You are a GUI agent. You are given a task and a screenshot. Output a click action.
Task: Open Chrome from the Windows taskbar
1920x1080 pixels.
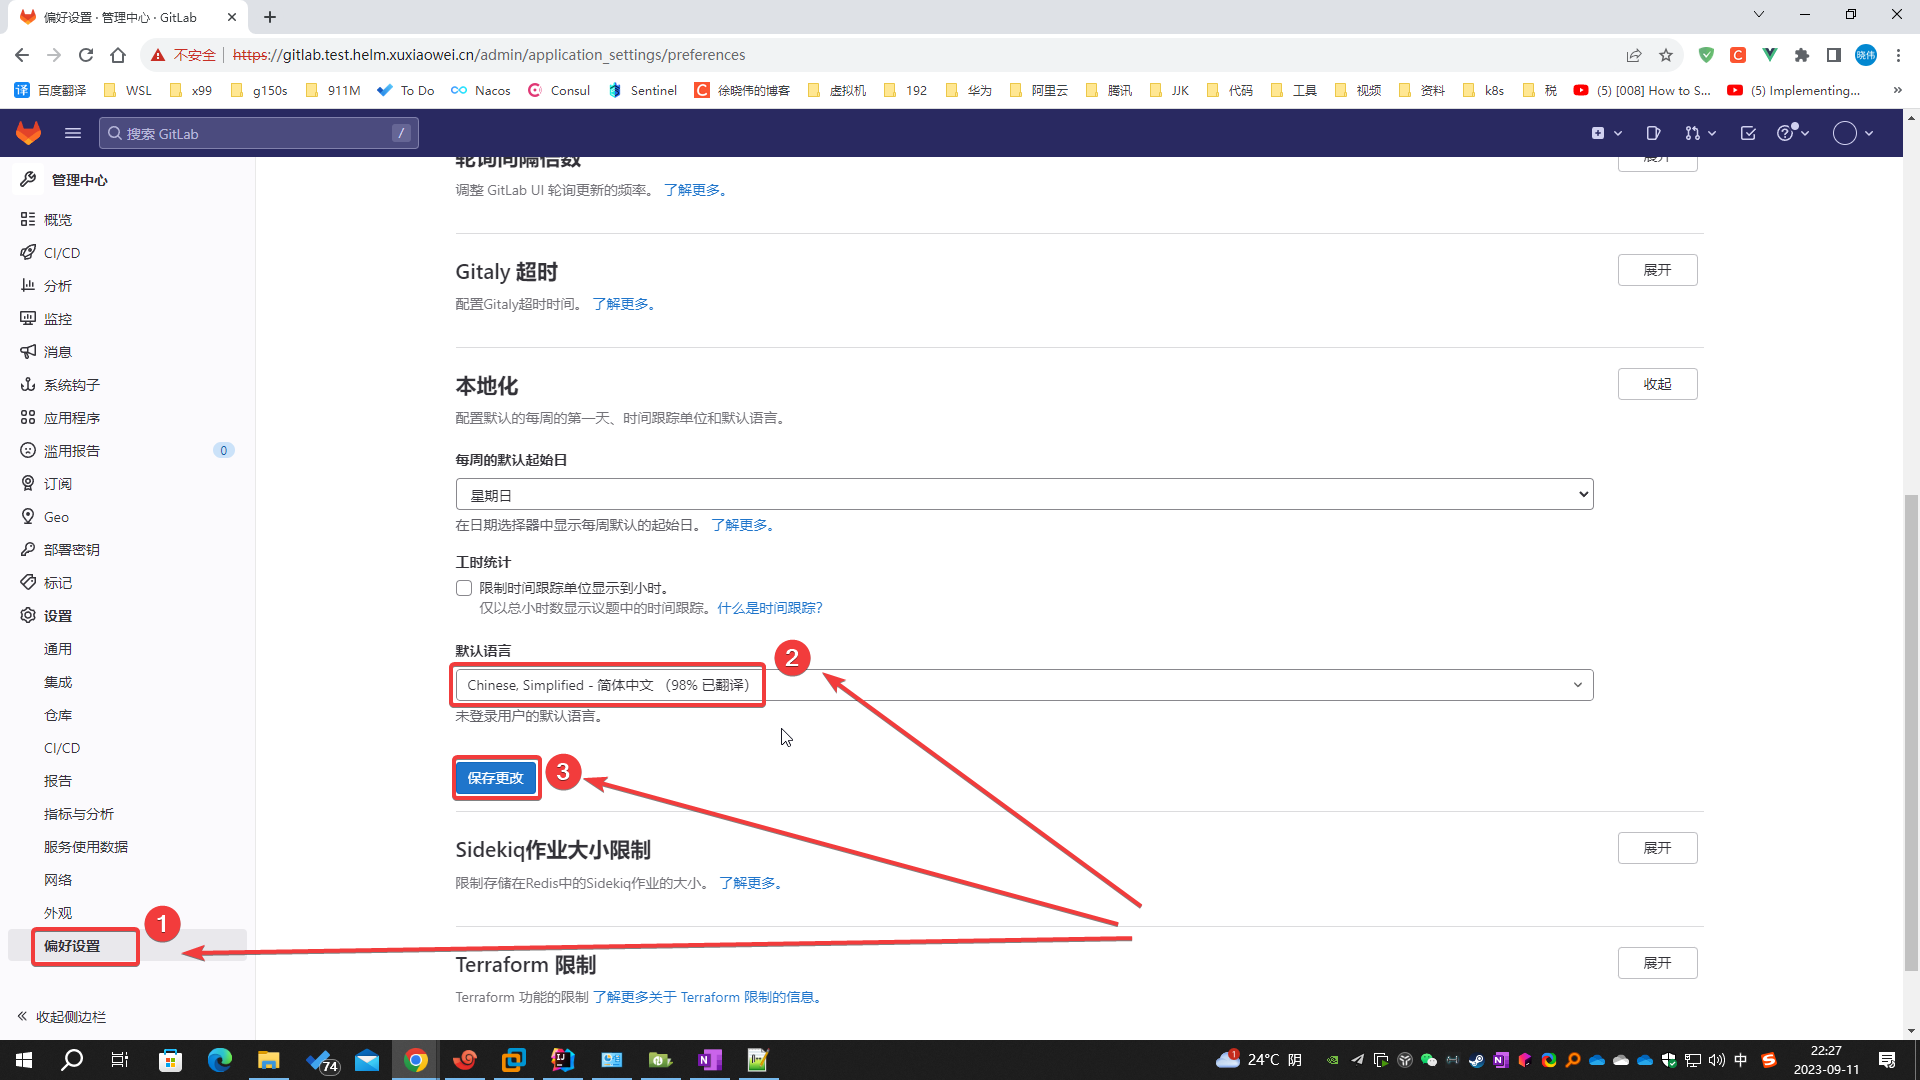click(416, 1060)
